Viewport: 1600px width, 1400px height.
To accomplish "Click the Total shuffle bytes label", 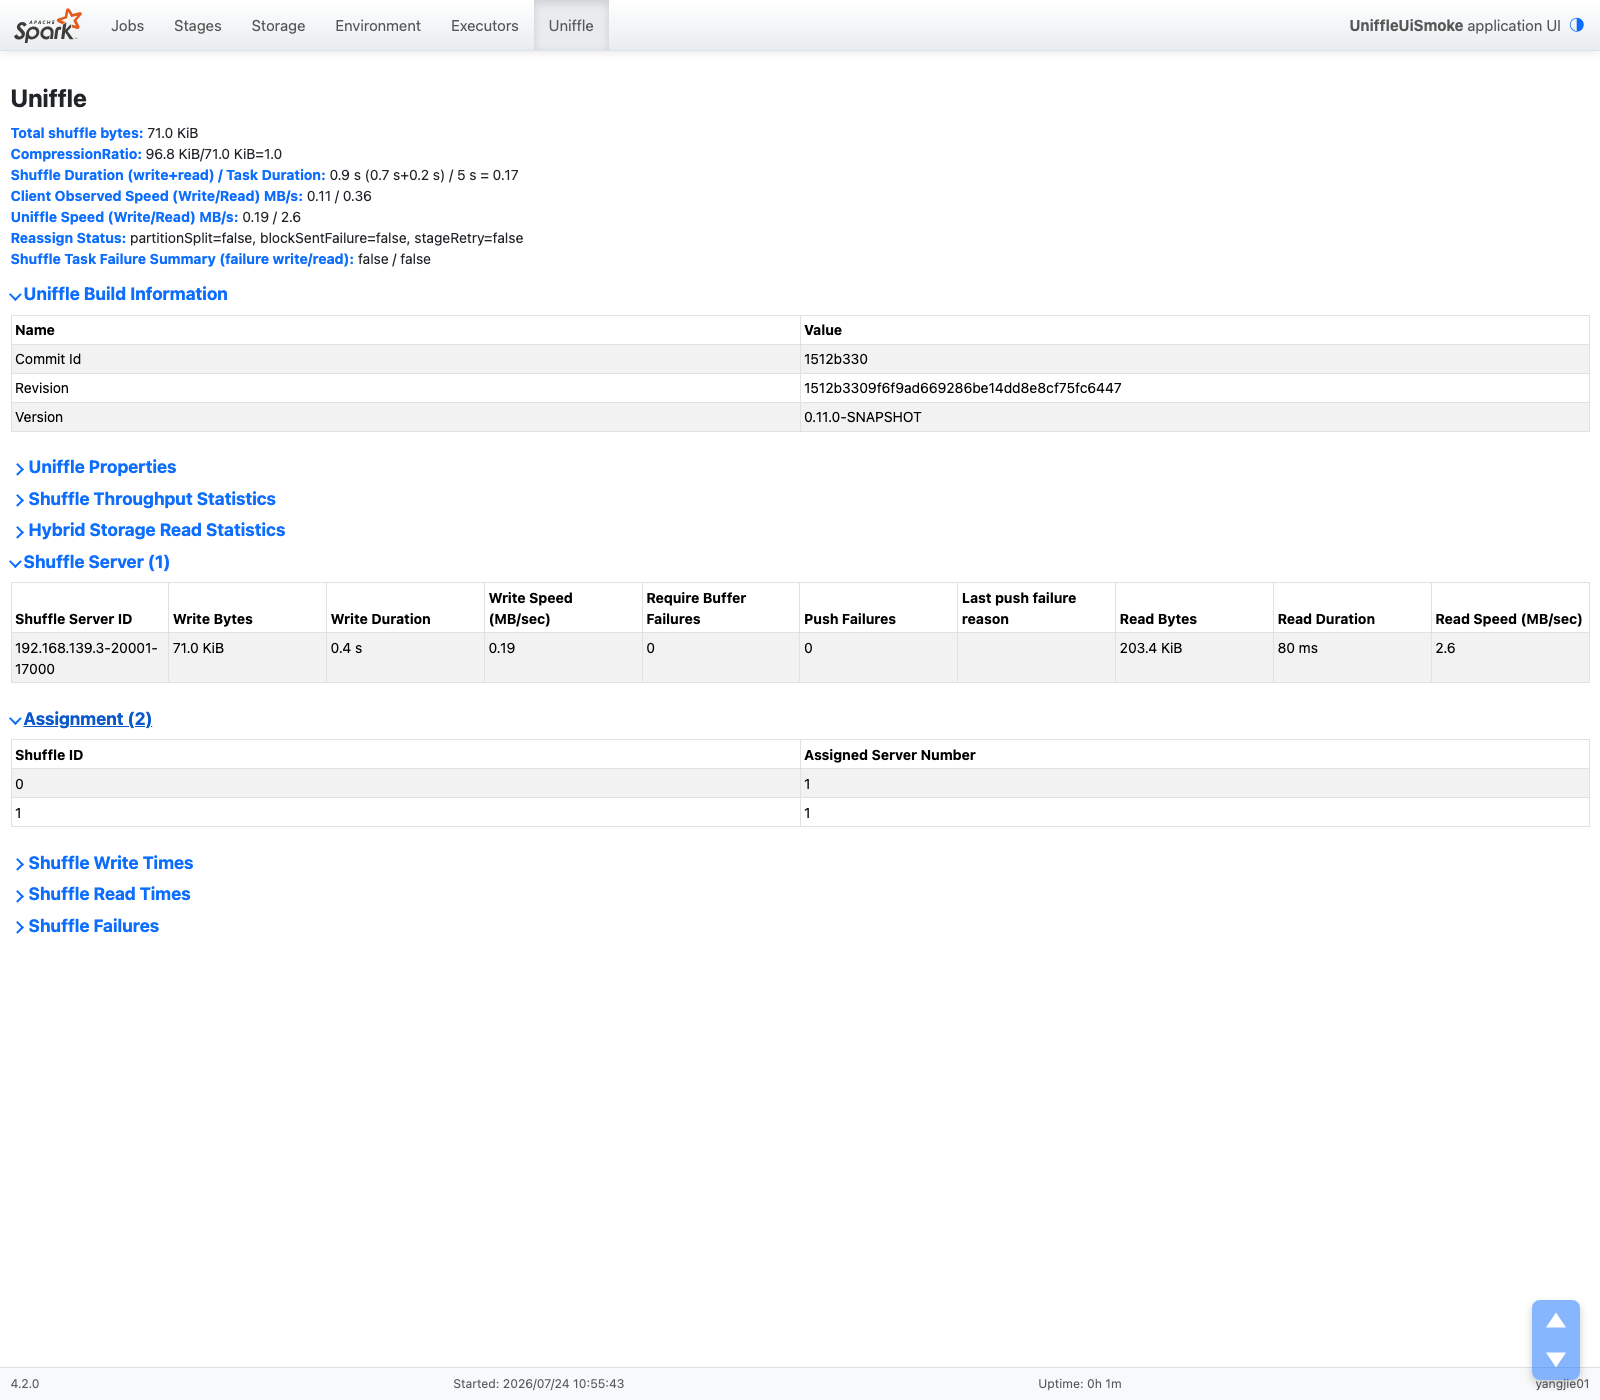I will (77, 133).
